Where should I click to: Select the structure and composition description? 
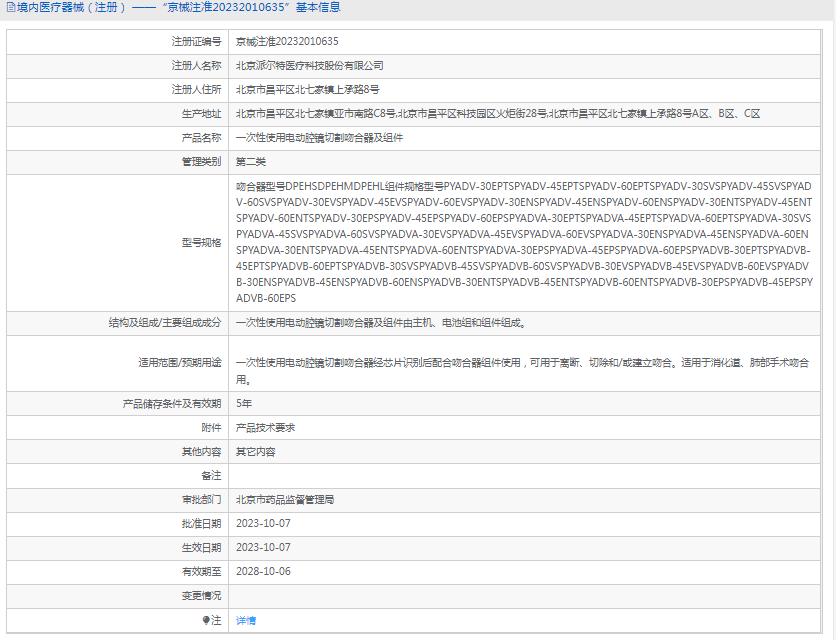381,323
